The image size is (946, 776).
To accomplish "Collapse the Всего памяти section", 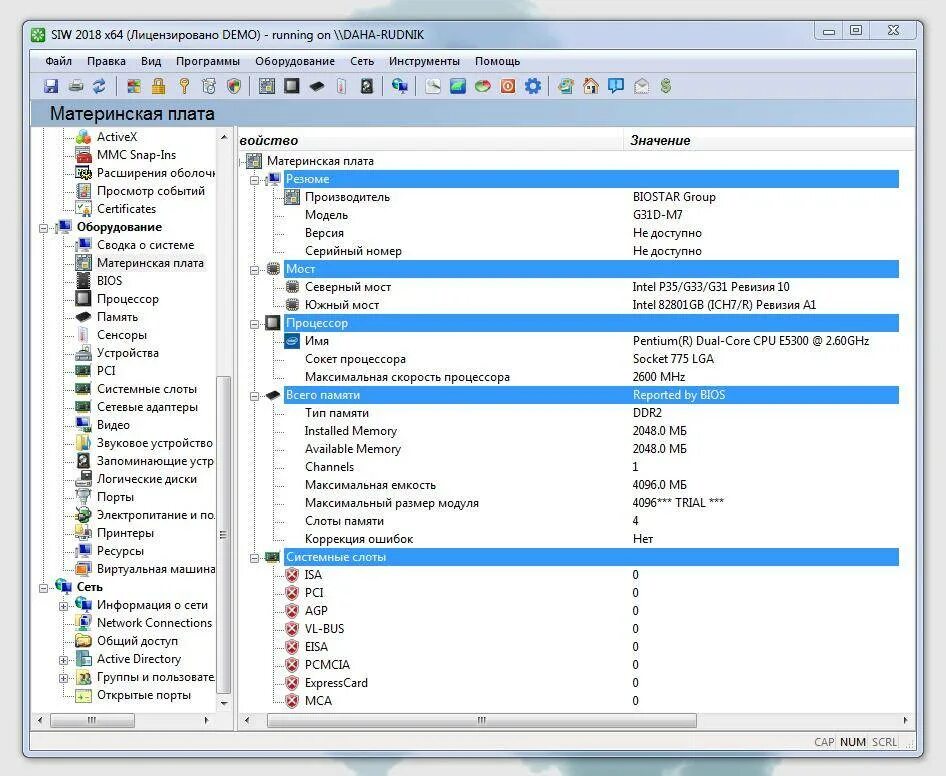I will click(x=255, y=396).
